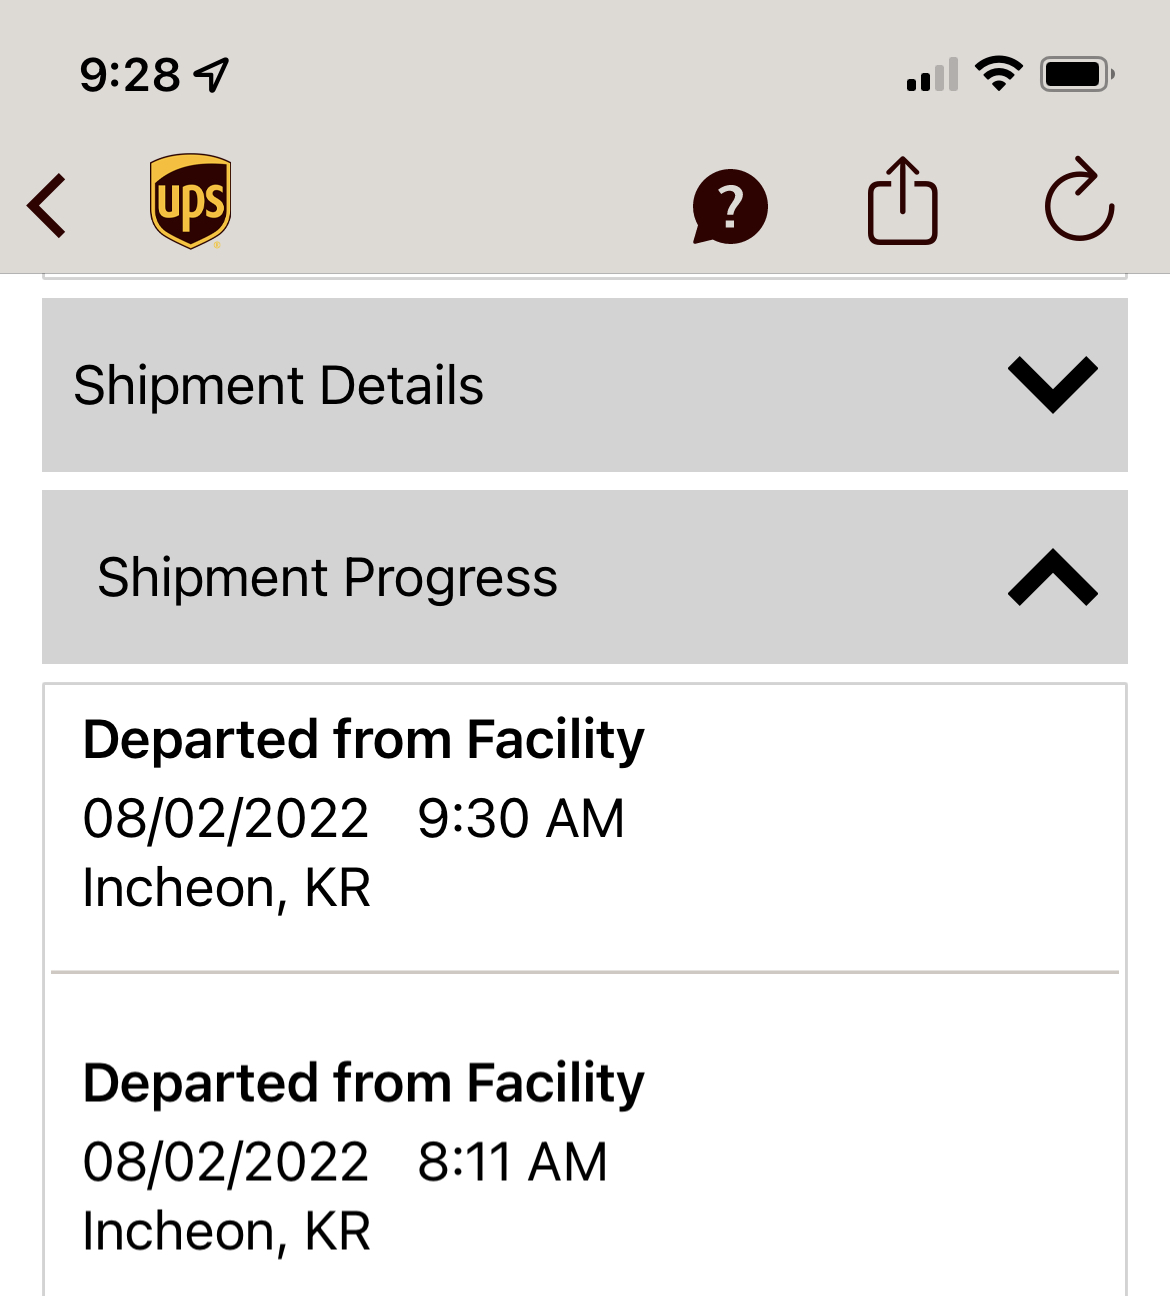Tap the cellular signal bars
The image size is (1170, 1296).
pos(932,76)
